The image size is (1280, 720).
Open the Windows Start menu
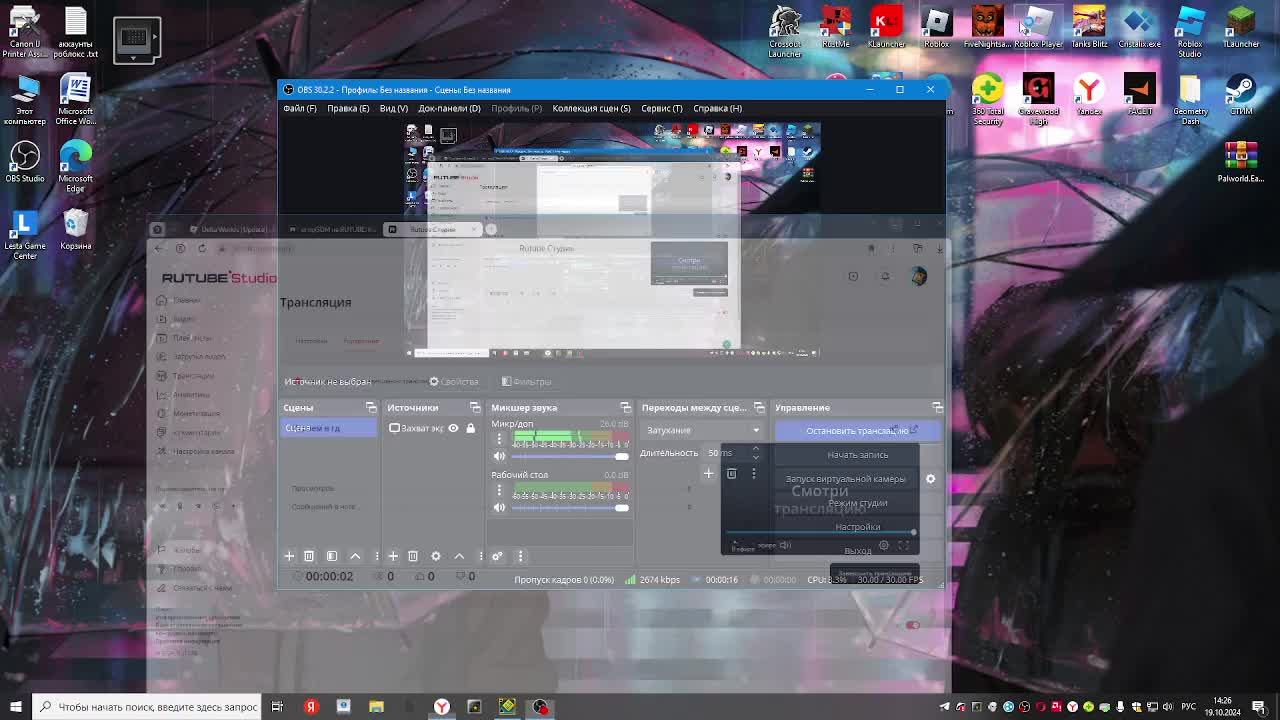pyautogui.click(x=16, y=707)
